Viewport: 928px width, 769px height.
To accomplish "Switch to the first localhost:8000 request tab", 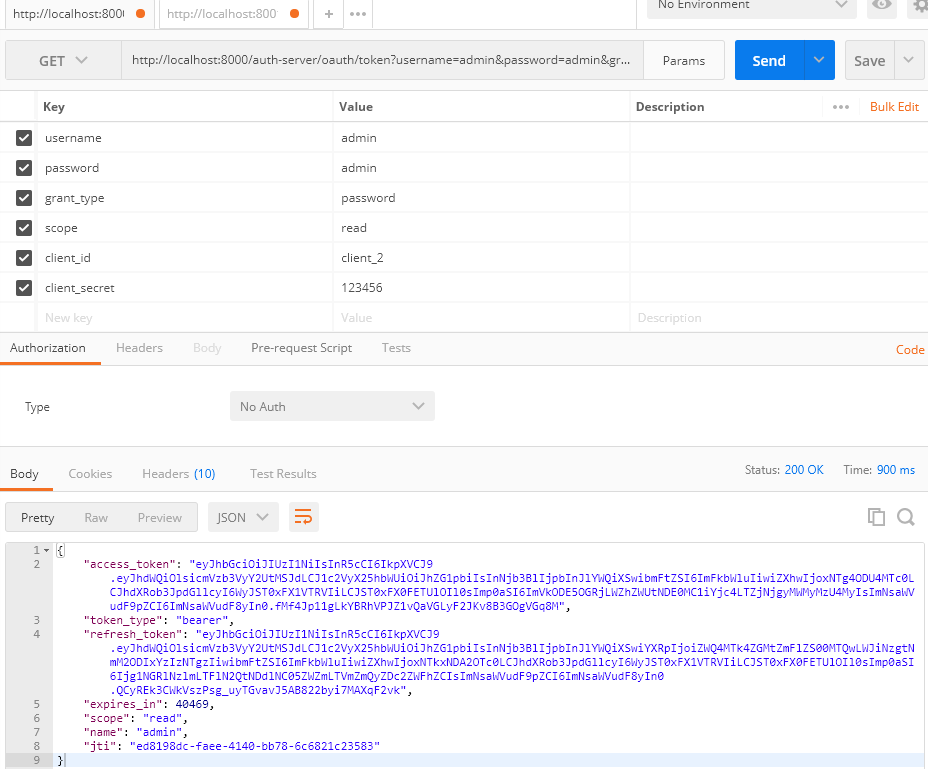I will tap(79, 14).
